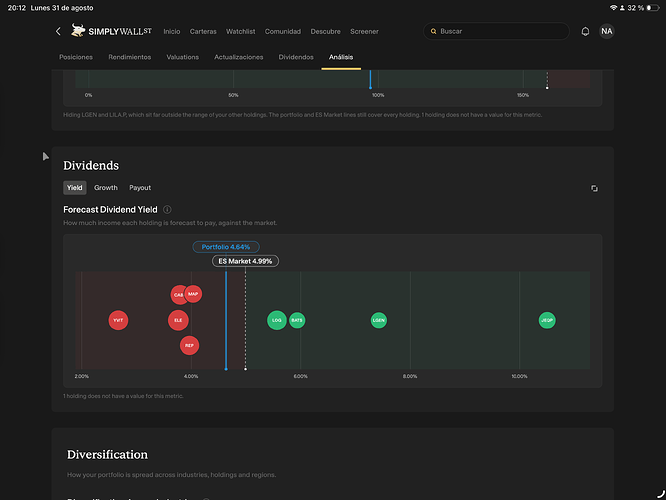Click the ES Market 4.99% label
666x500 pixels.
coord(246,261)
